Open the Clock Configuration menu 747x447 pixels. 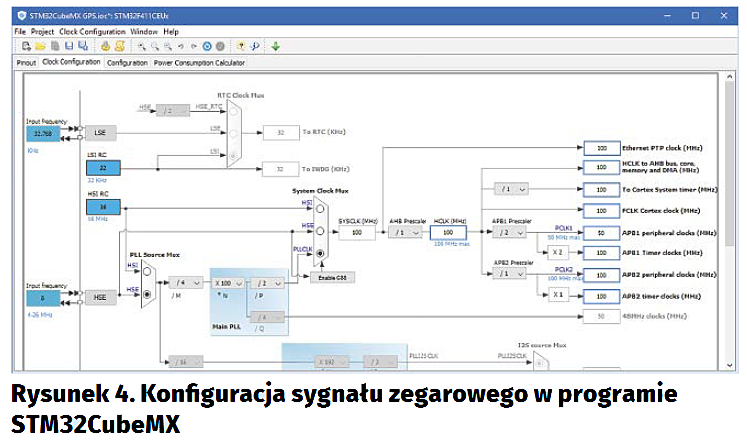(92, 32)
